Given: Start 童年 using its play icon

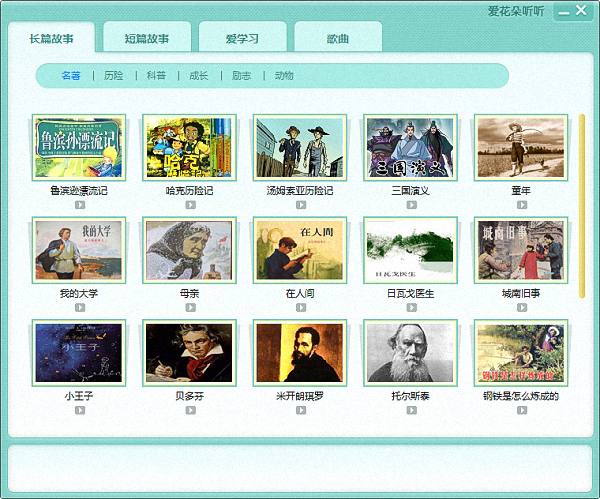Looking at the screenshot, I should (x=521, y=204).
